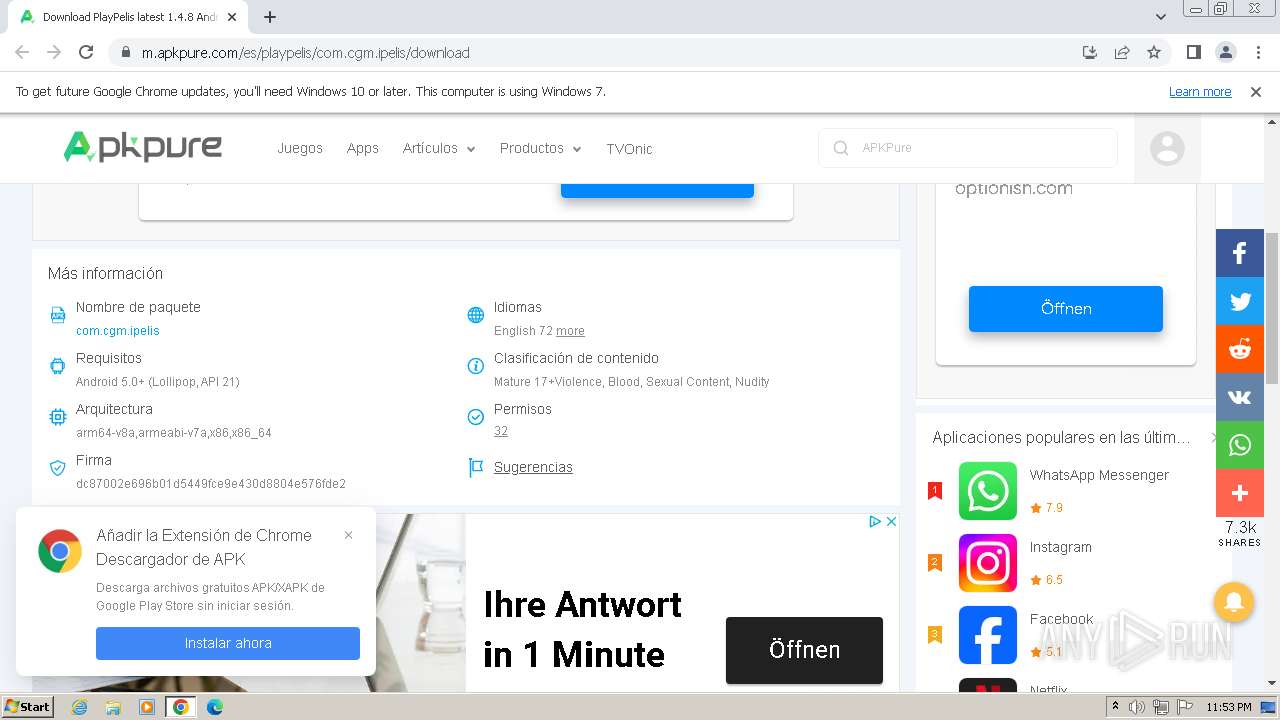Open the Chrome profile button
The width and height of the screenshot is (1280, 720).
coord(1225,52)
